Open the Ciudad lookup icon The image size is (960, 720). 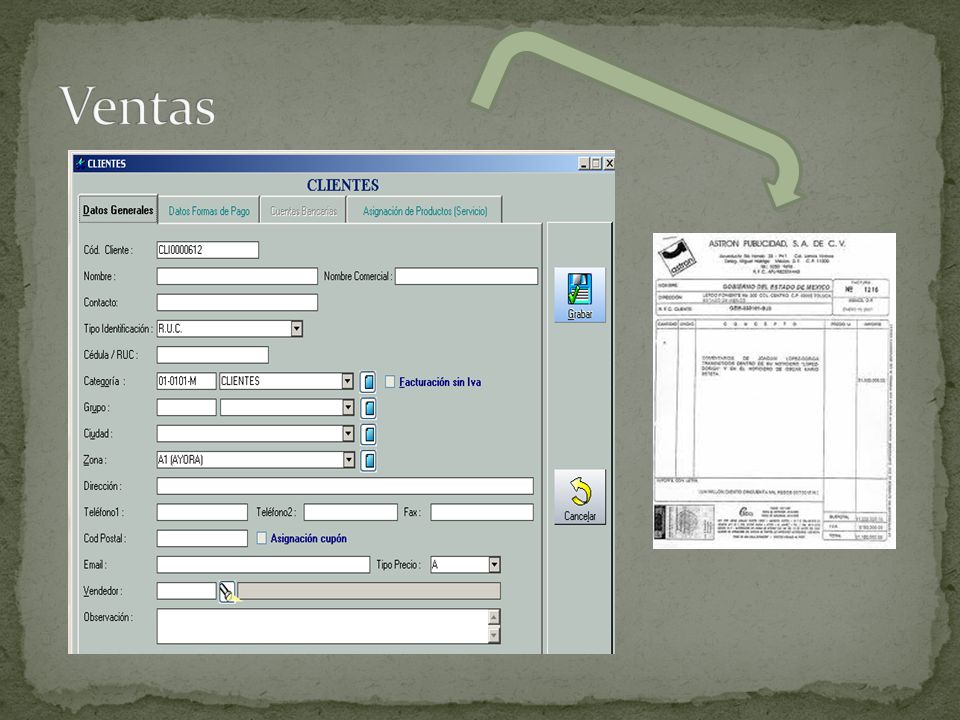tap(368, 434)
